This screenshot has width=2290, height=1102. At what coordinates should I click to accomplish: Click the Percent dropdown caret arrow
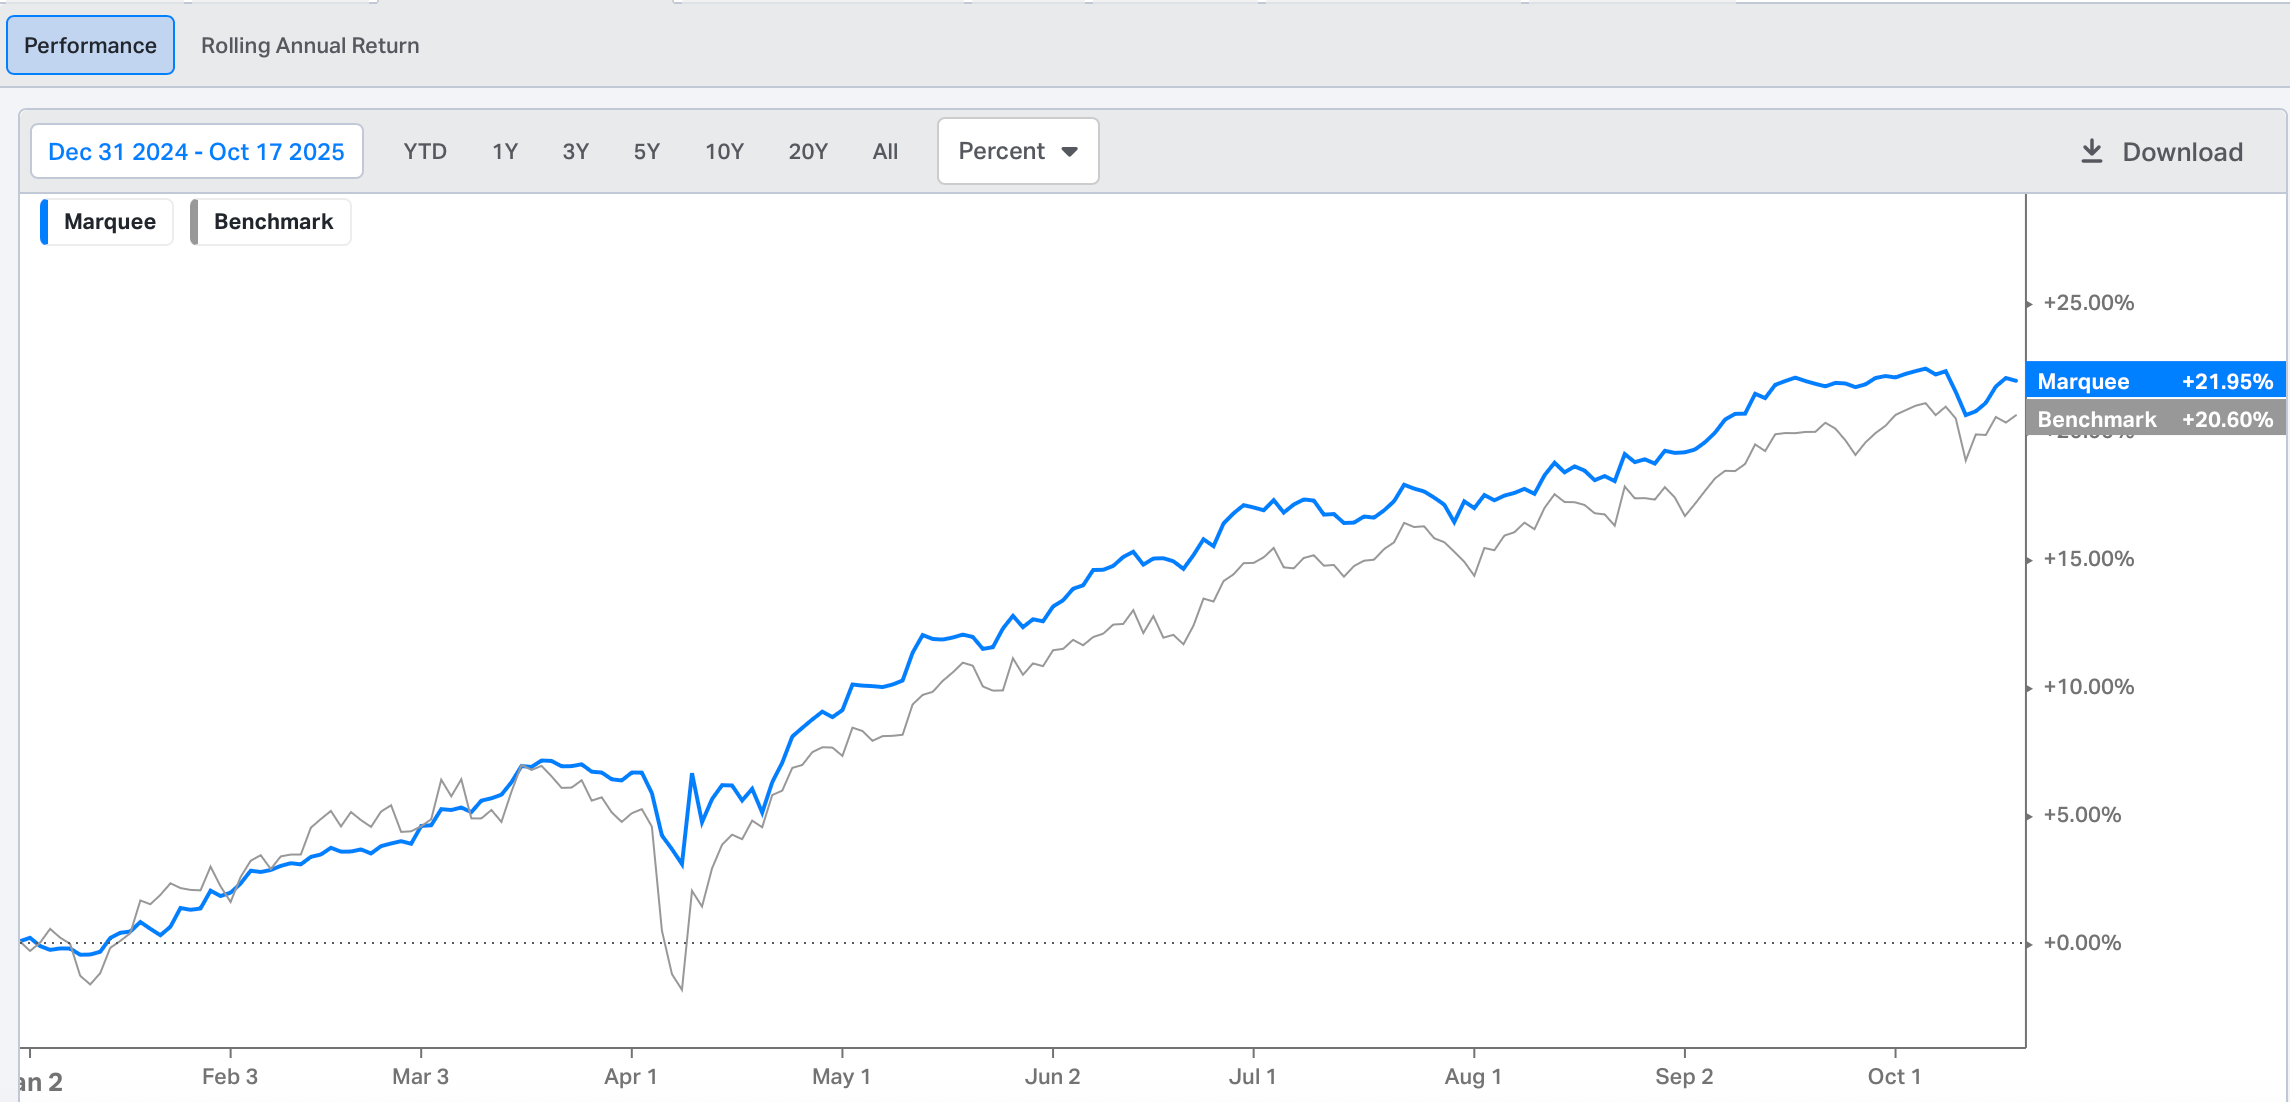(x=1069, y=152)
